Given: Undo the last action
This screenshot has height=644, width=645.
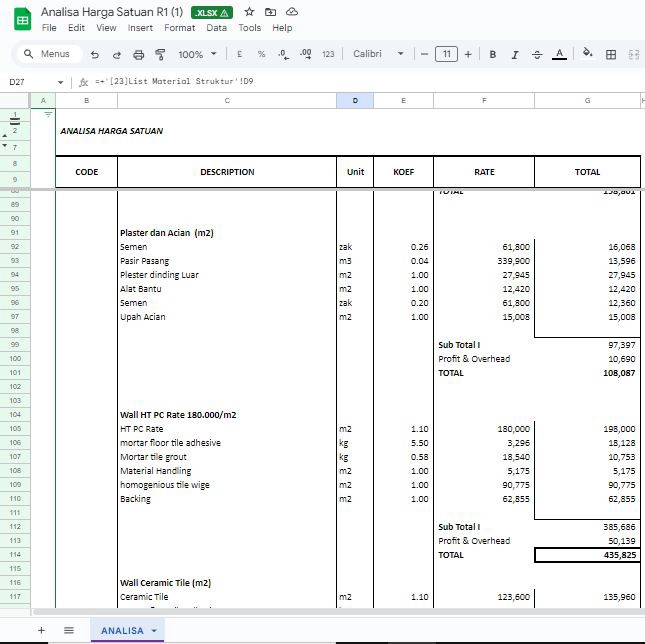Looking at the screenshot, I should click(x=95, y=54).
